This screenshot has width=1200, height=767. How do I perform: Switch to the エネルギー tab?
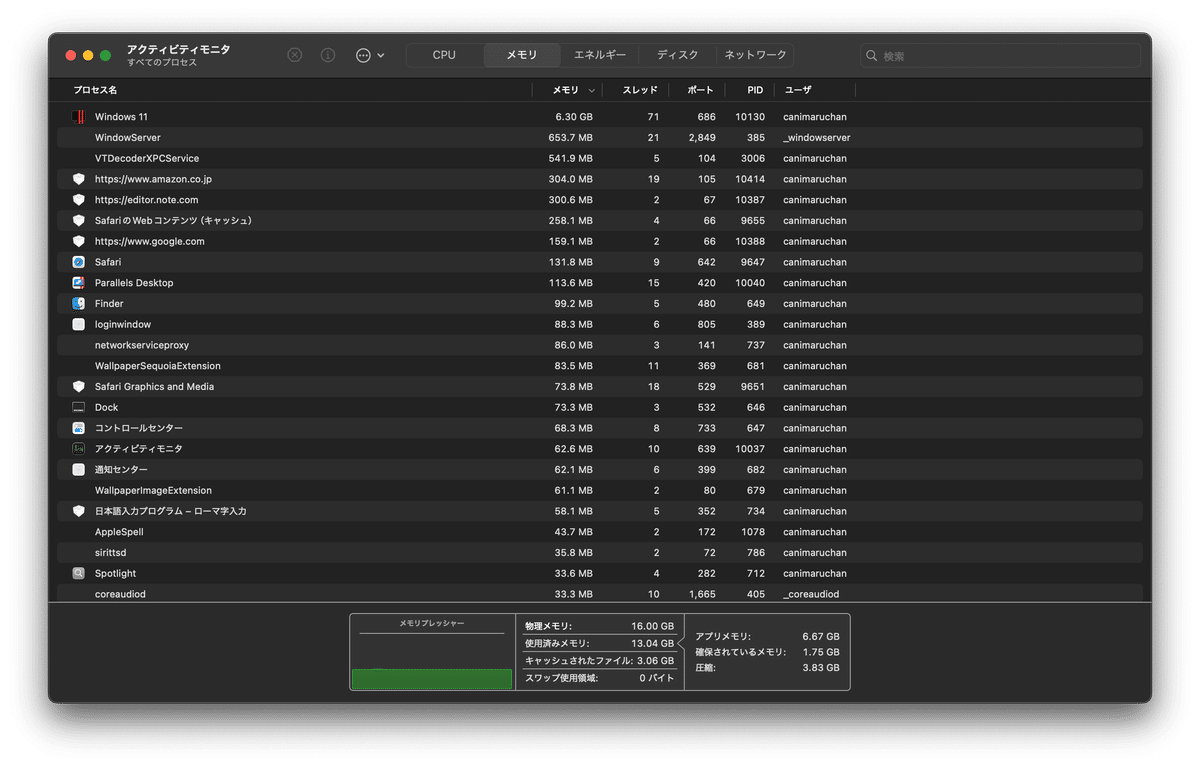point(600,55)
